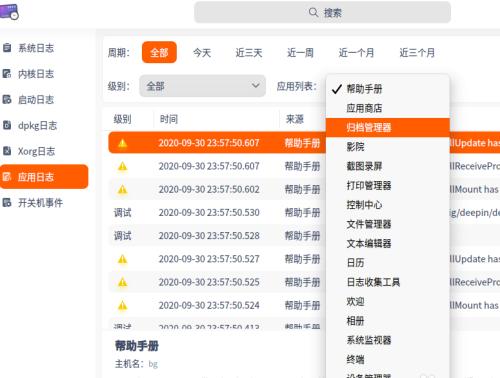Filter period by 近一周

click(300, 53)
